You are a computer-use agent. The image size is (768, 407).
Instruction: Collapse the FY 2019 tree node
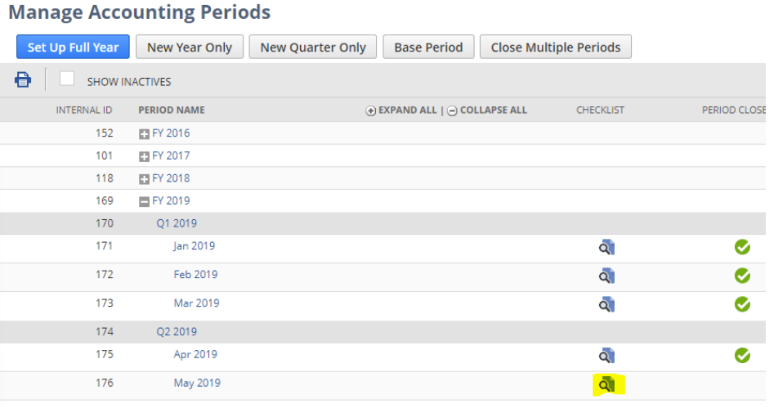(x=144, y=201)
